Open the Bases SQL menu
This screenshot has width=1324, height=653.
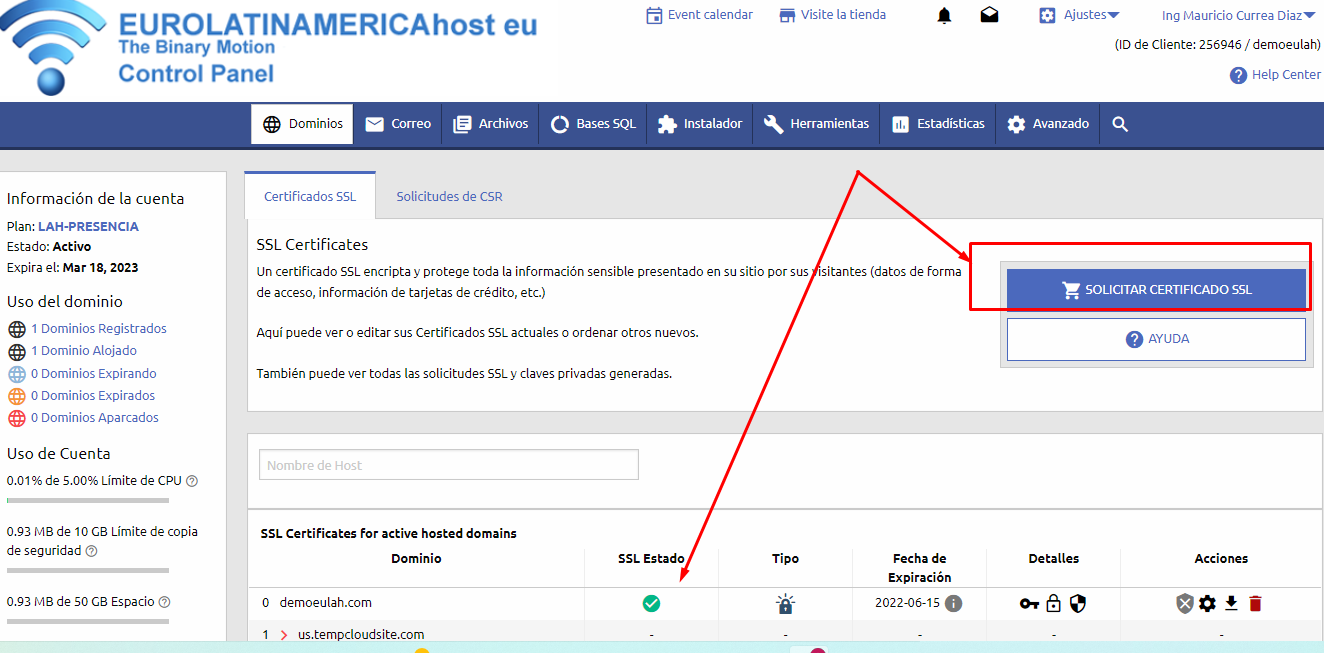[x=593, y=124]
